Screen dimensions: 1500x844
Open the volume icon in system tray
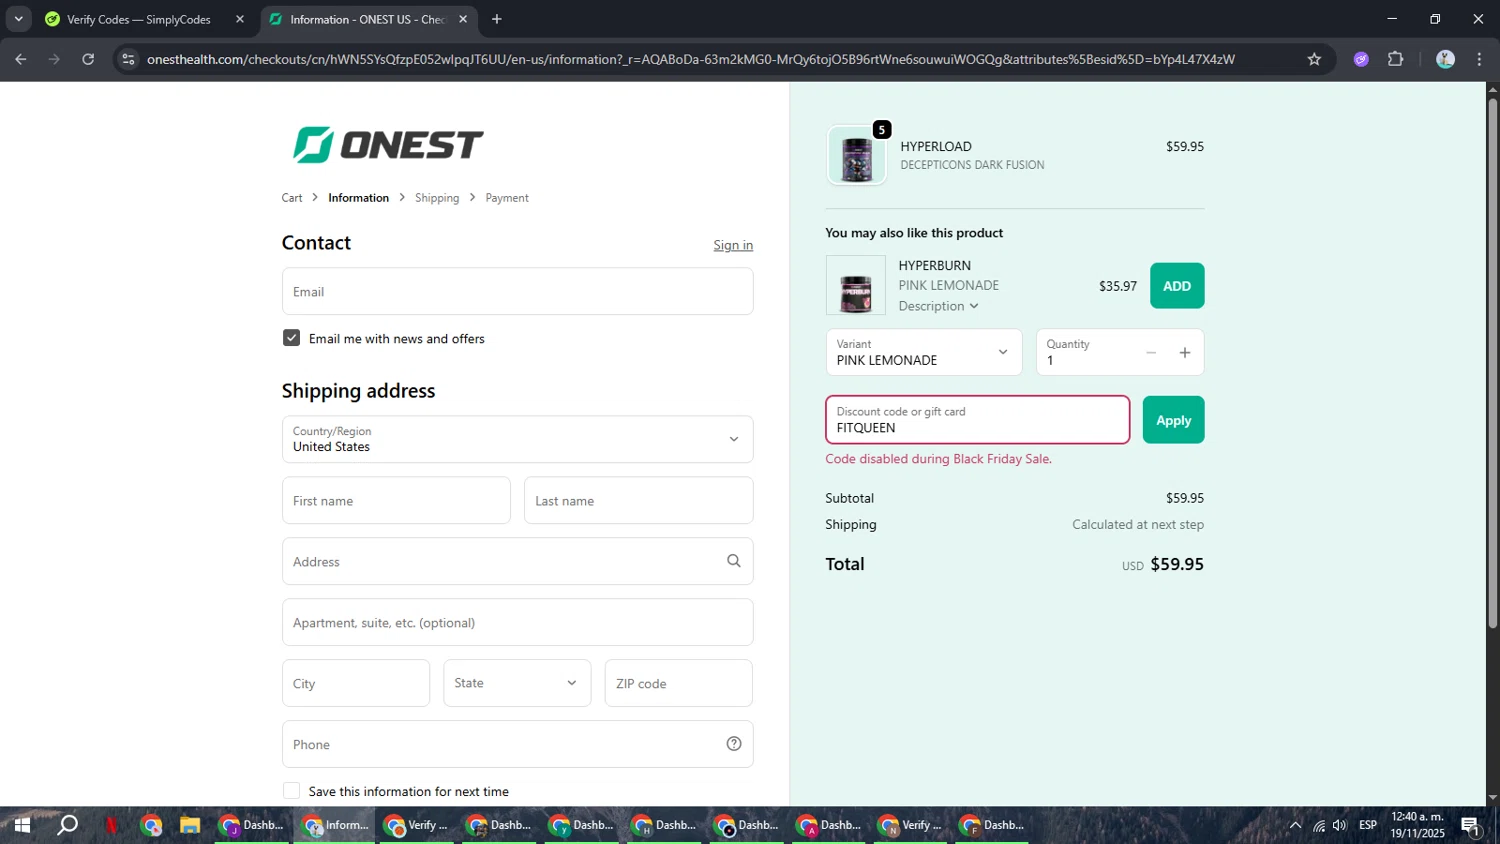[1339, 825]
